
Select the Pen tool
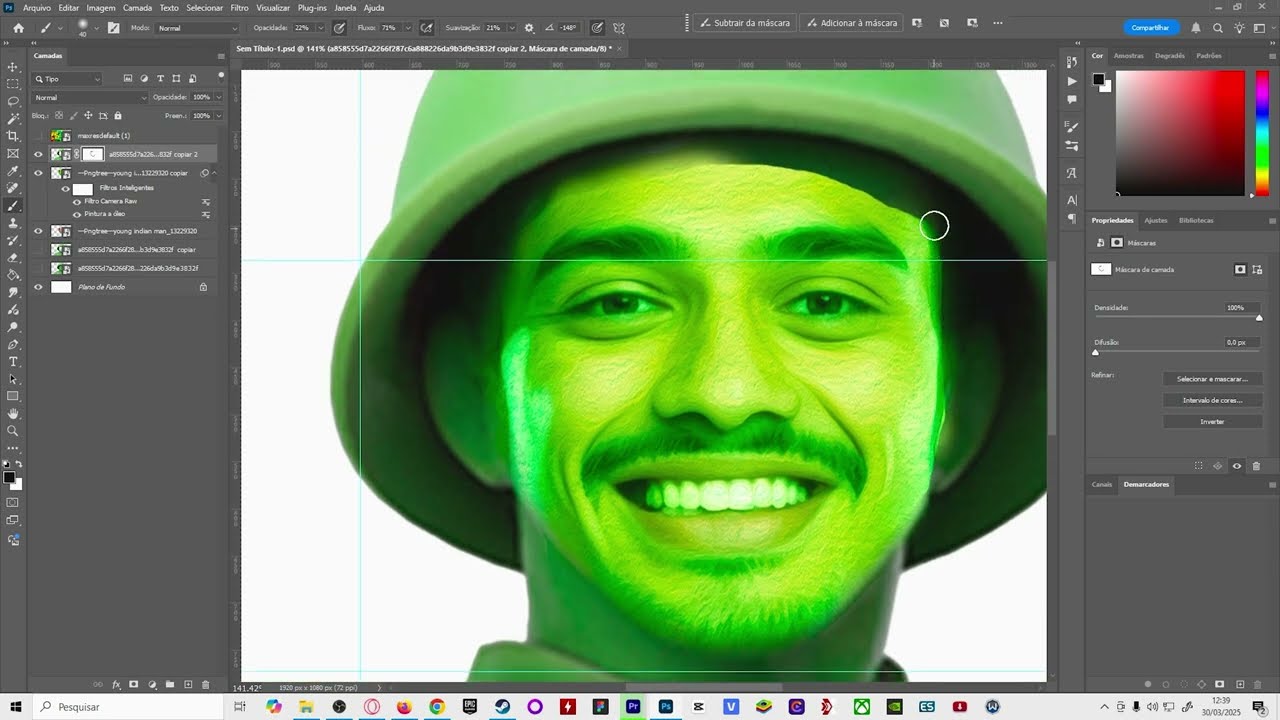point(13,344)
